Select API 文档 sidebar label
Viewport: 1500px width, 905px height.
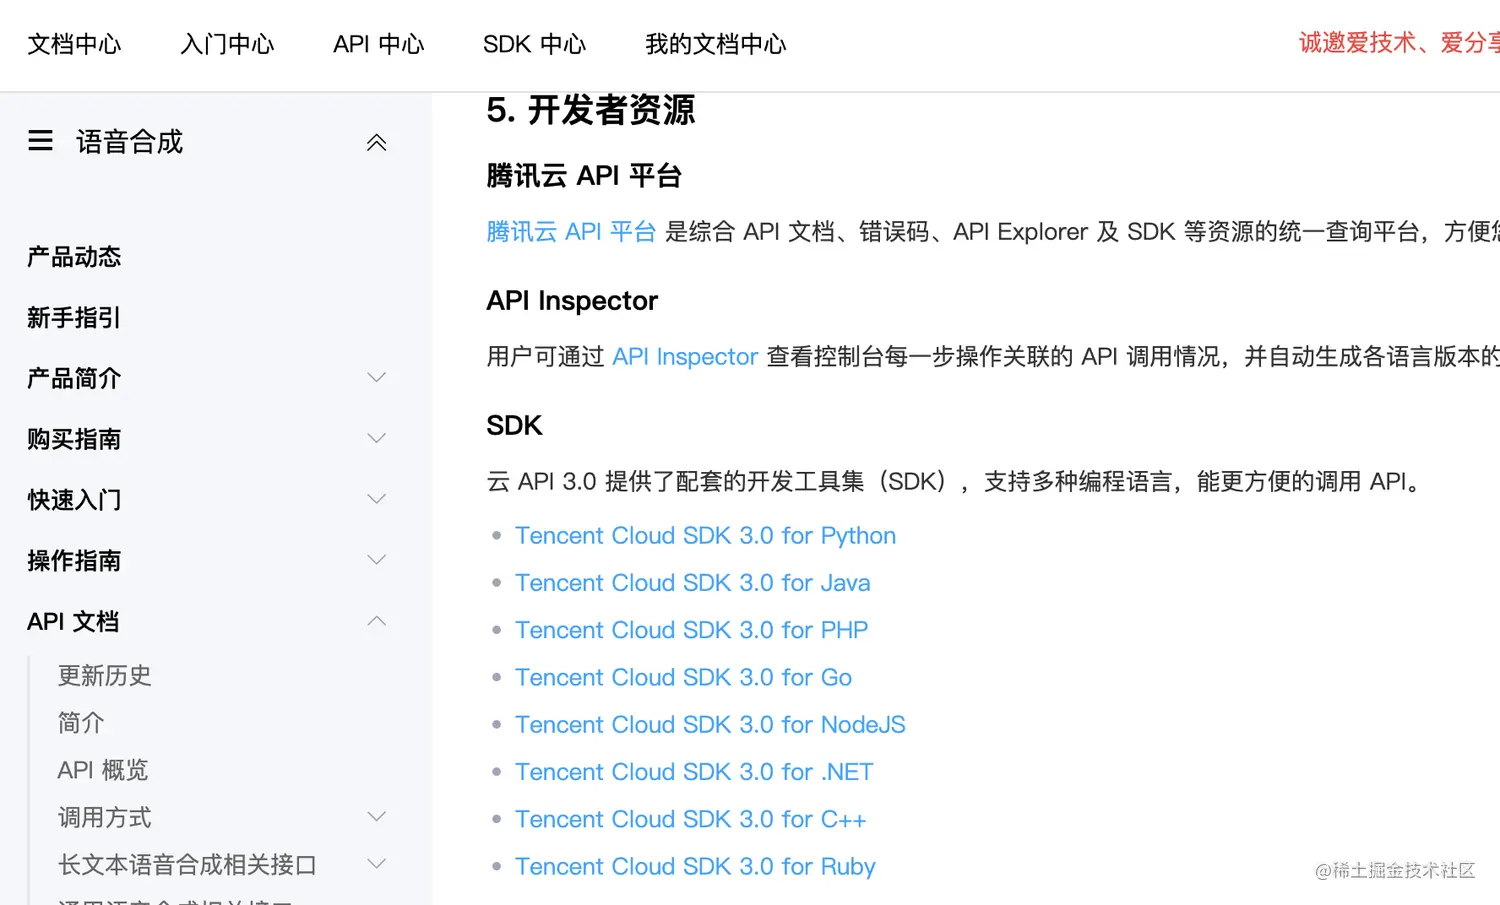click(x=73, y=622)
